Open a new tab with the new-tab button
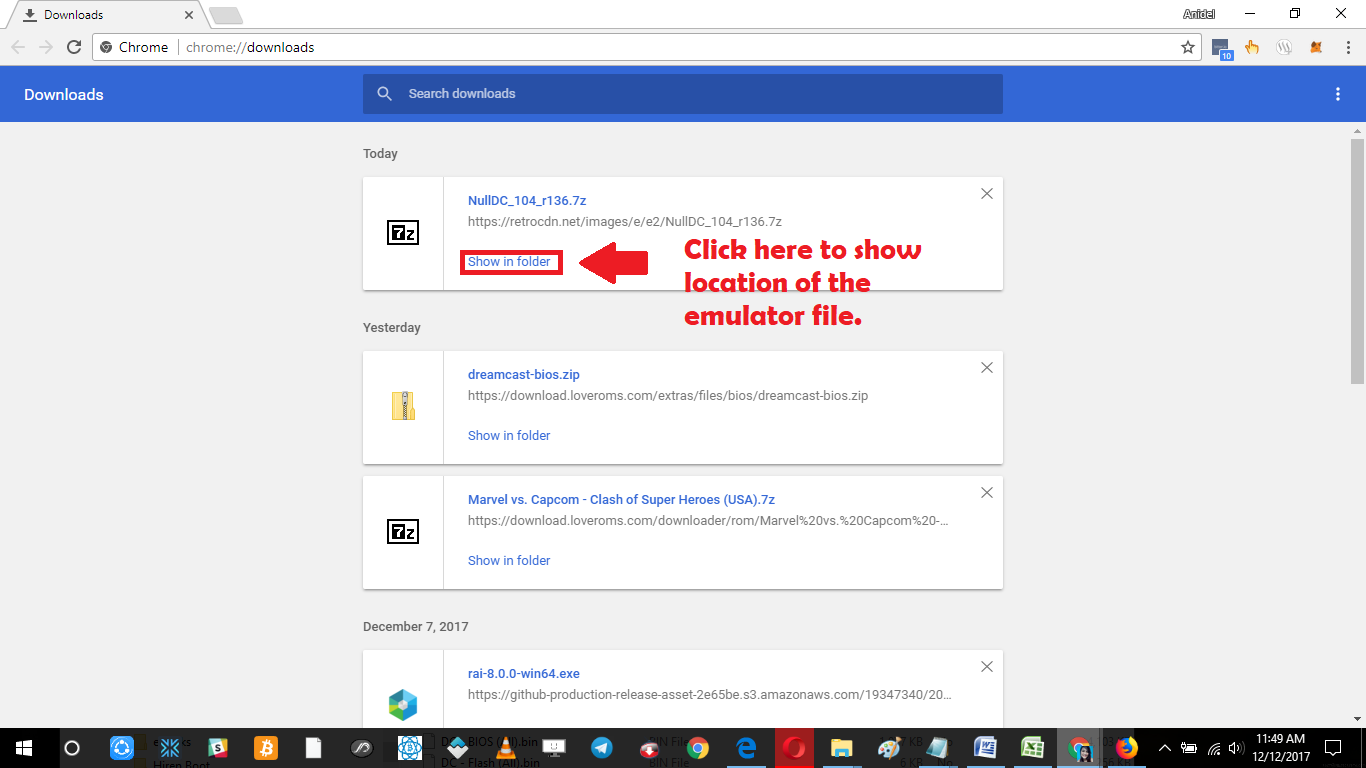The width and height of the screenshot is (1366, 768). point(226,16)
